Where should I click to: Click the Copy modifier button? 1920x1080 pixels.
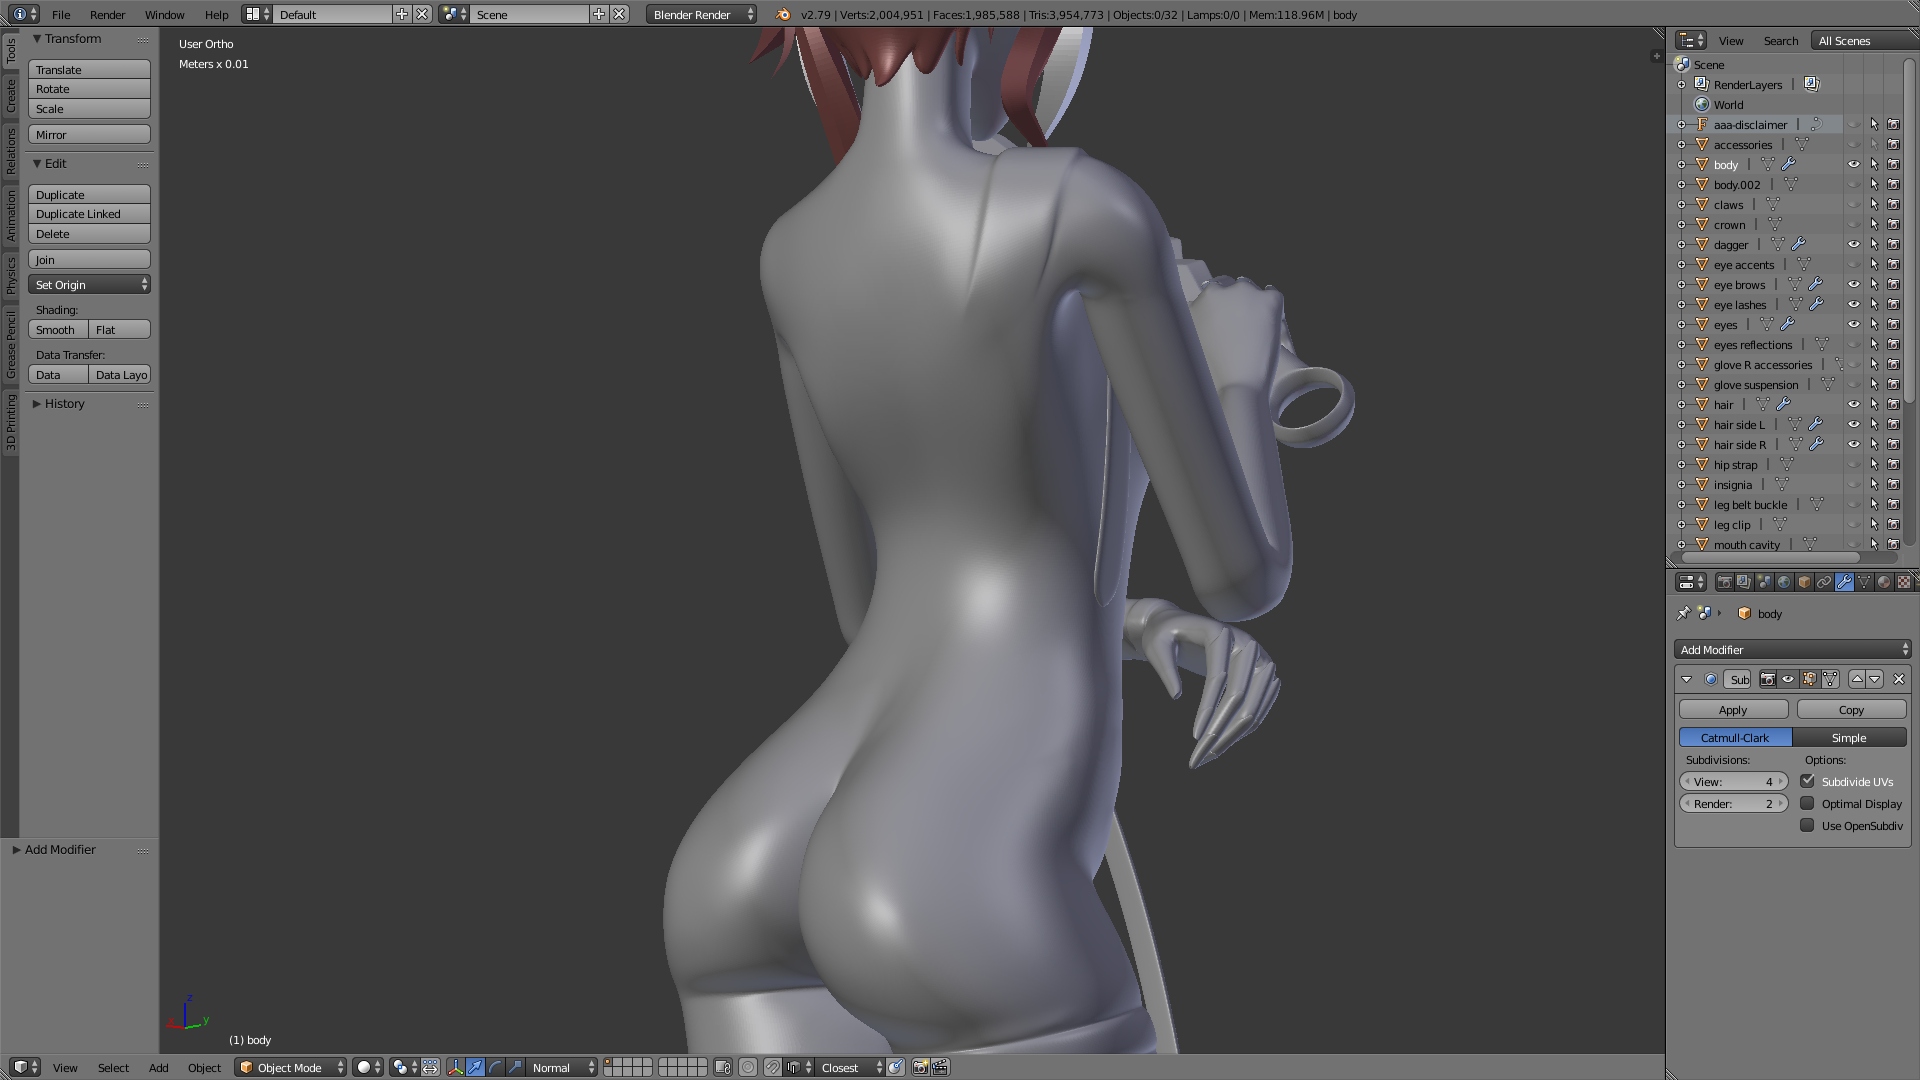coord(1851,709)
